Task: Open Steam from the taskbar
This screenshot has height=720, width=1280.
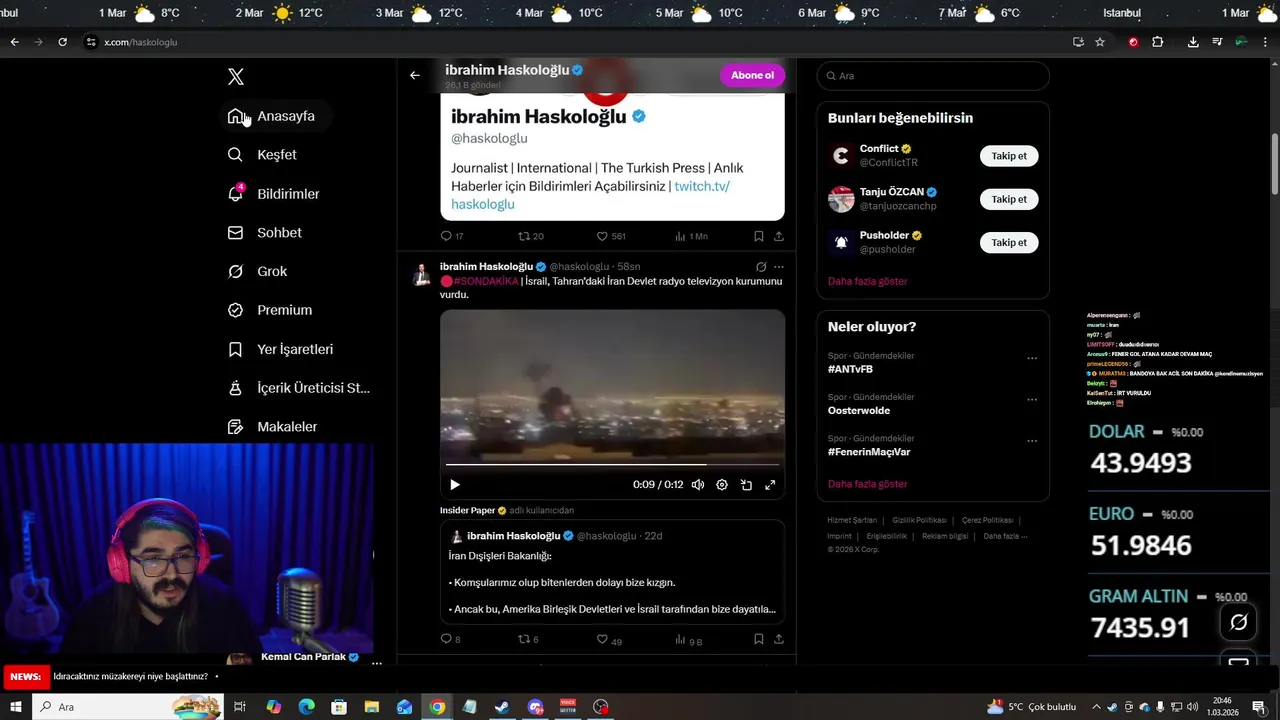Action: pos(502,707)
